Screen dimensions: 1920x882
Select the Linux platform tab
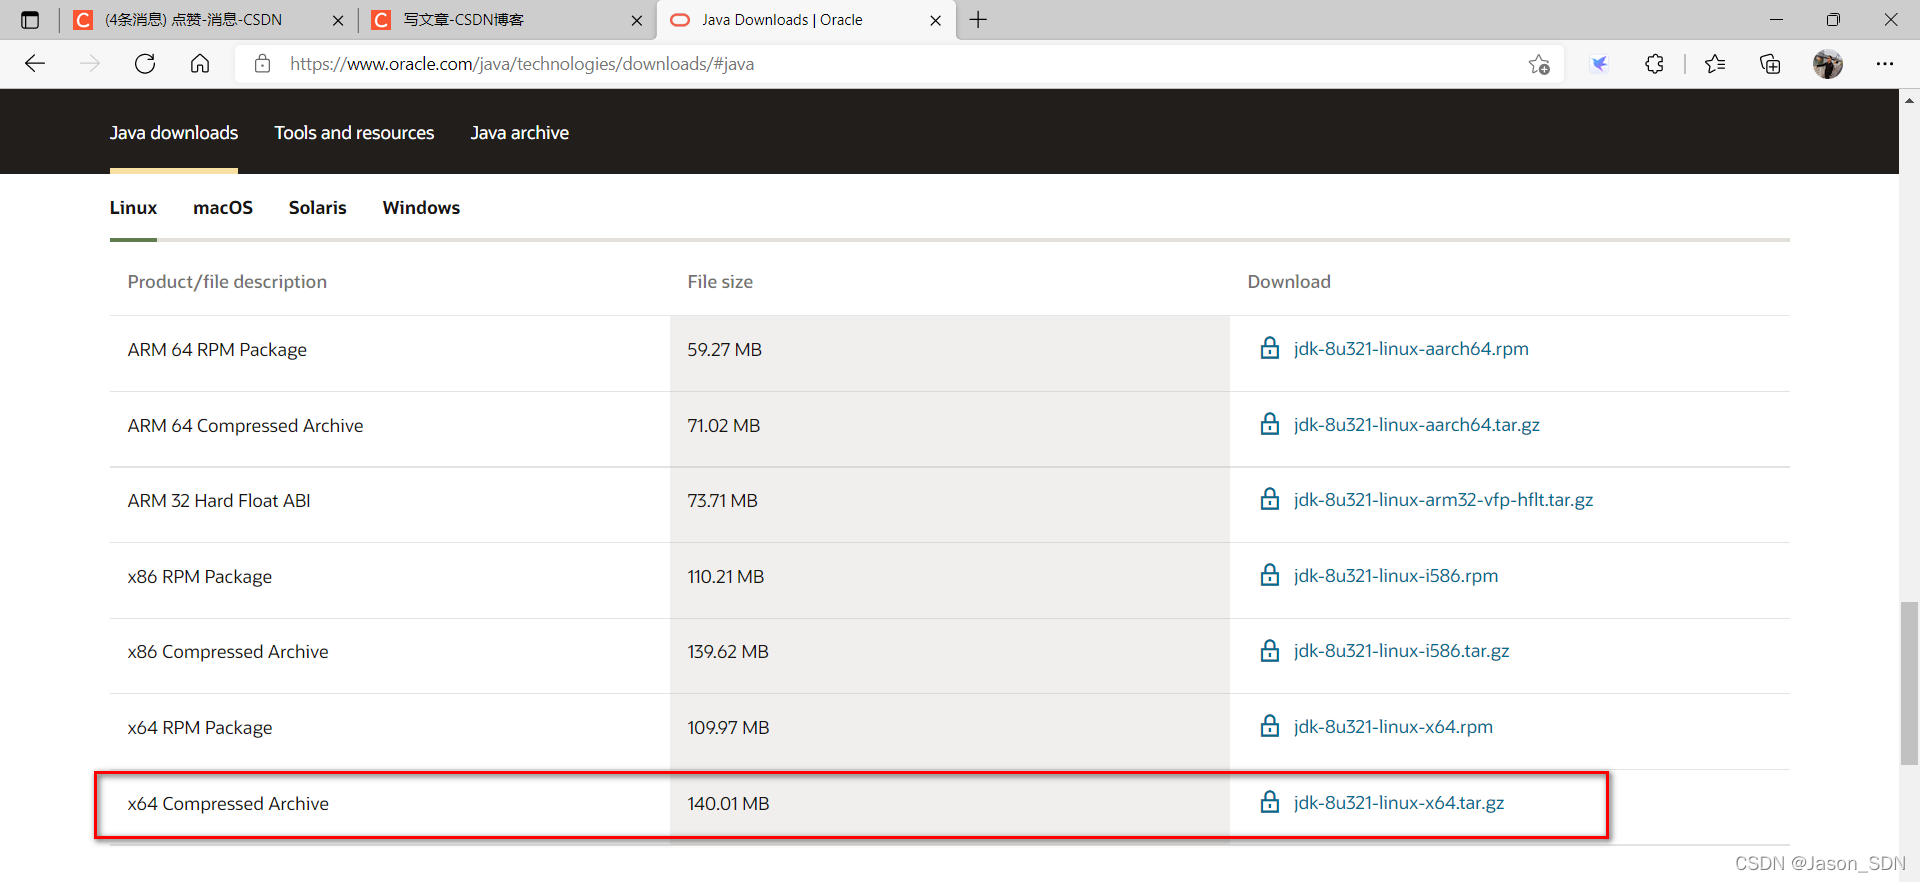coord(133,208)
